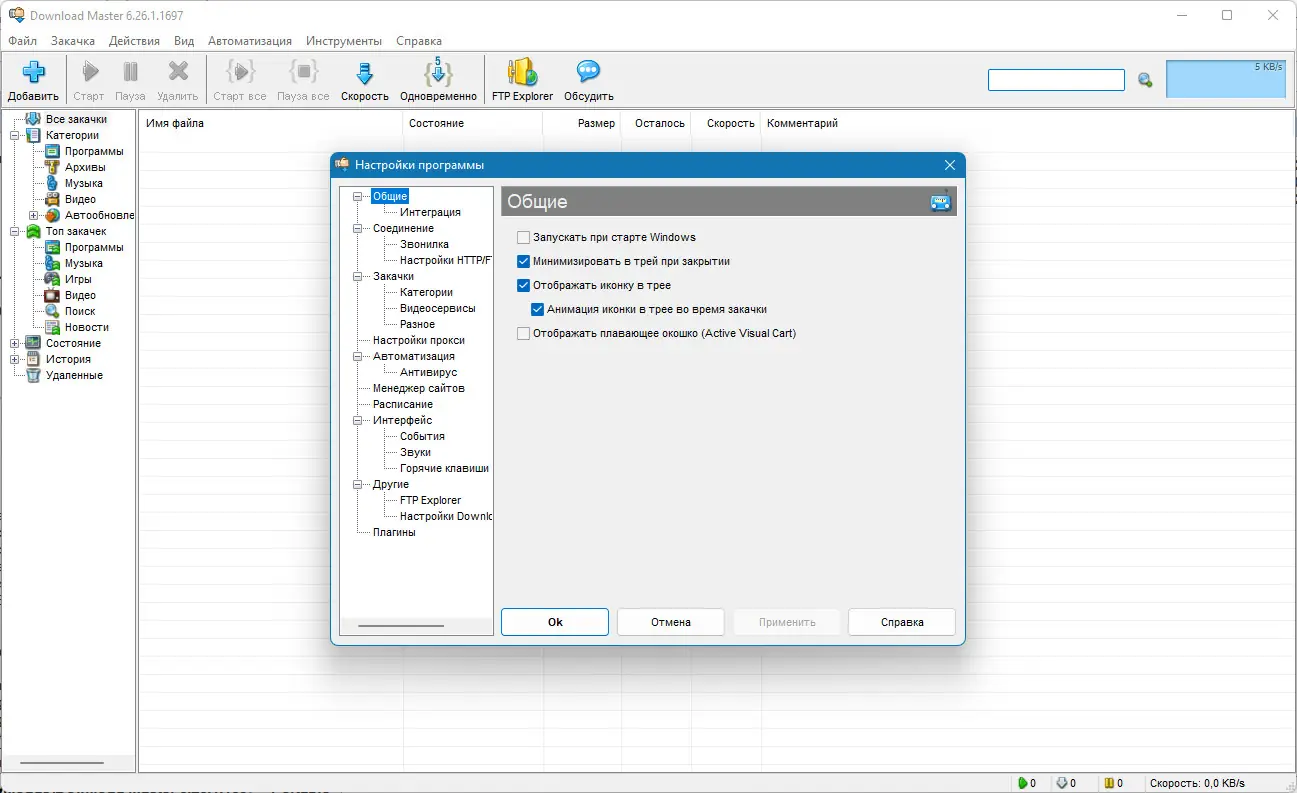Click the Состояние icon in sidebar
This screenshot has height=793, width=1297.
pos(33,343)
